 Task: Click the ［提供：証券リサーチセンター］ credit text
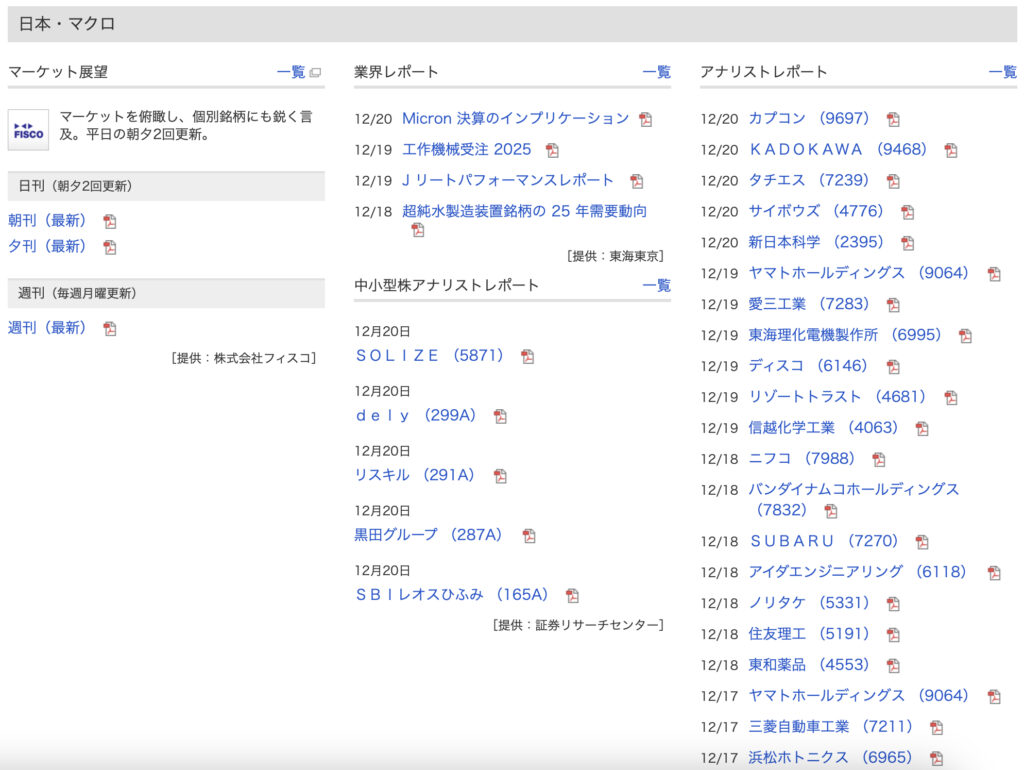(x=578, y=625)
